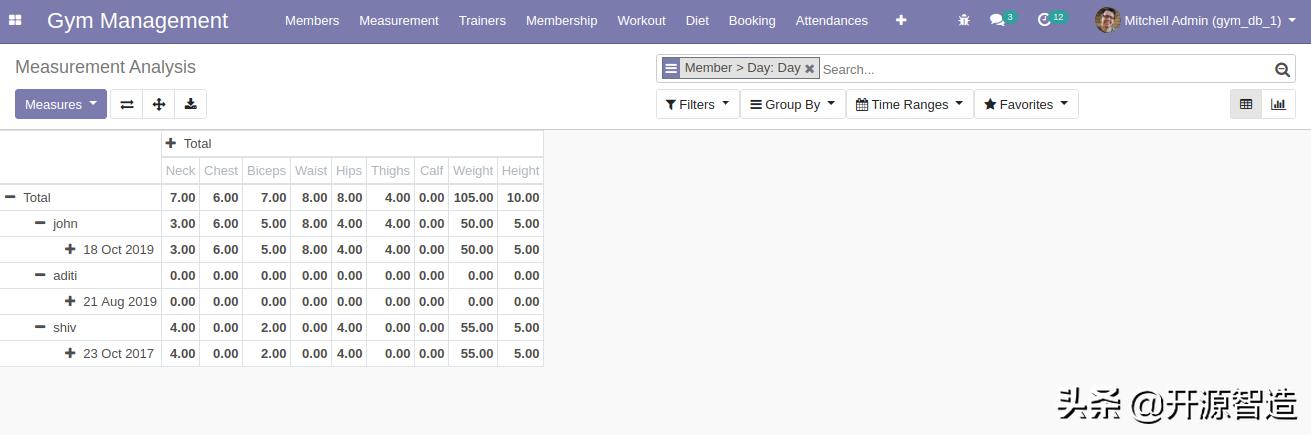Download the pivot table as xlsx
Viewport: 1311px width, 435px height.
pos(190,104)
